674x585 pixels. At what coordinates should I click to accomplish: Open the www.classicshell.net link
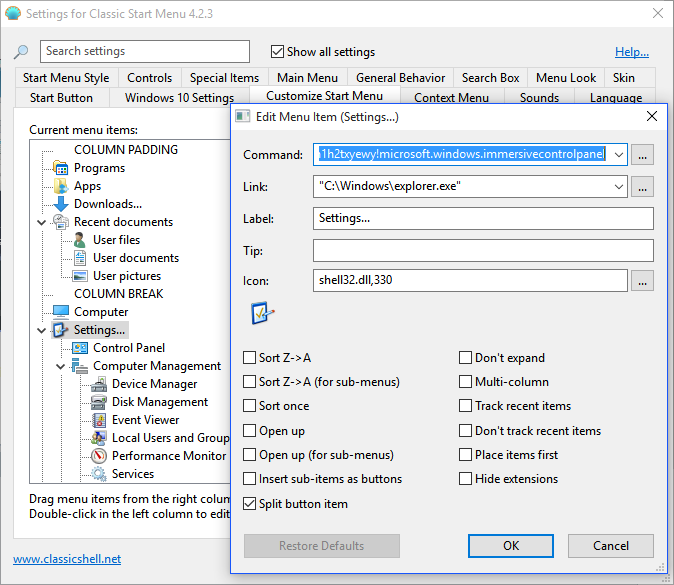pyautogui.click(x=67, y=559)
